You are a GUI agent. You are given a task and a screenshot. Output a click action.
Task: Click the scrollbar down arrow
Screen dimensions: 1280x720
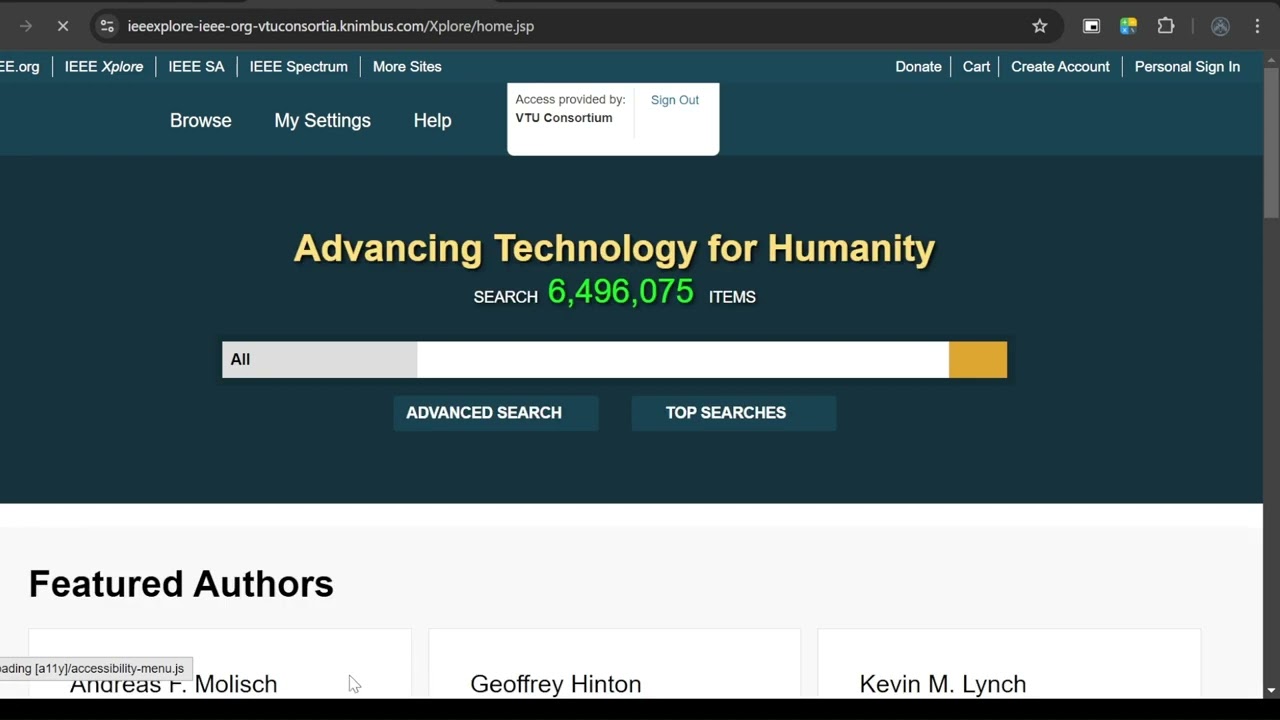coord(1271,690)
